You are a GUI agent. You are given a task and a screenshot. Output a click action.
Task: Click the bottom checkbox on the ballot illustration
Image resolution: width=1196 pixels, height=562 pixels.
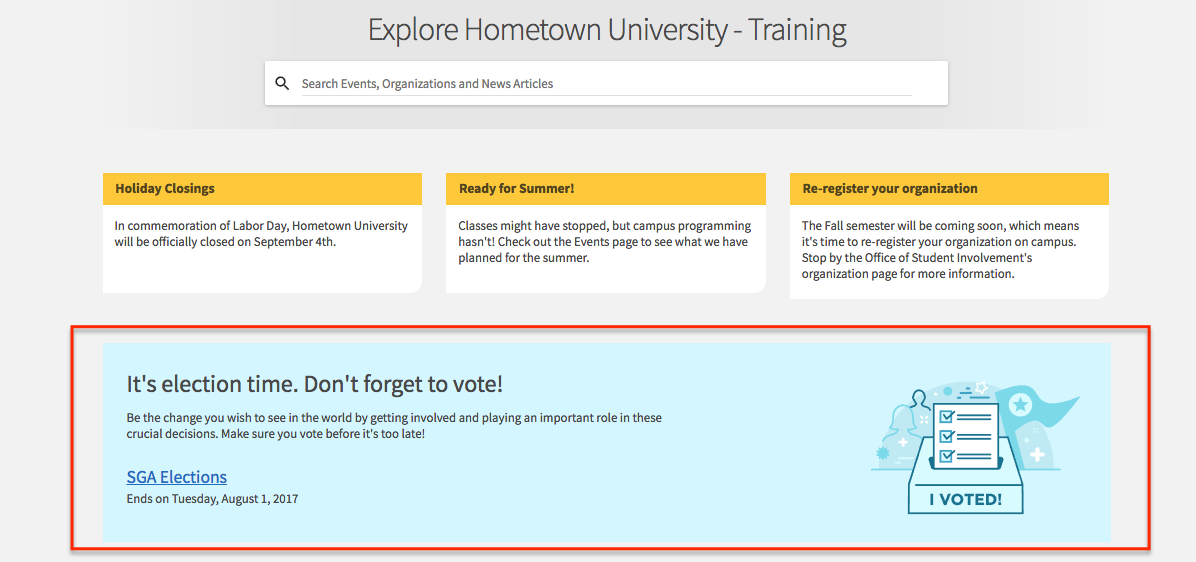coord(947,456)
